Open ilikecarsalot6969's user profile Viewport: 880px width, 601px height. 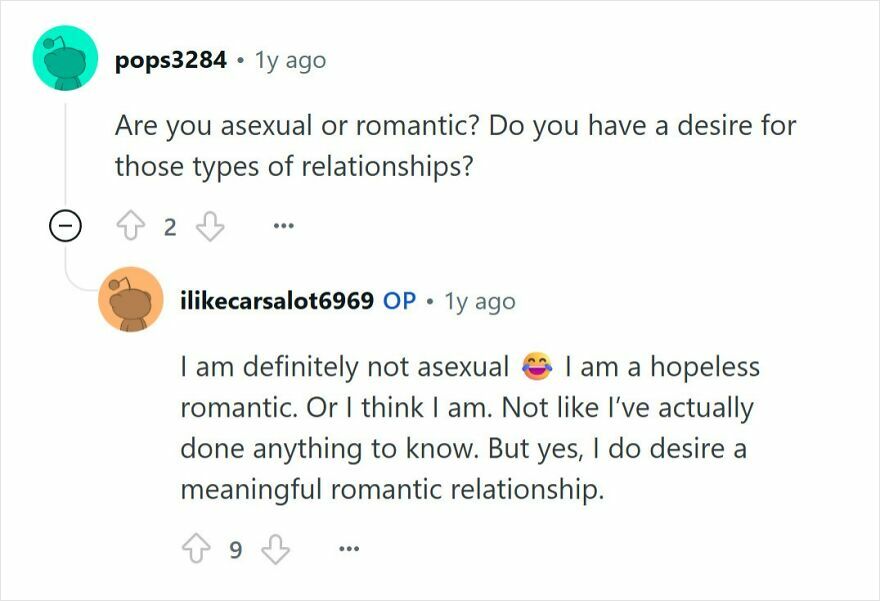[280, 300]
